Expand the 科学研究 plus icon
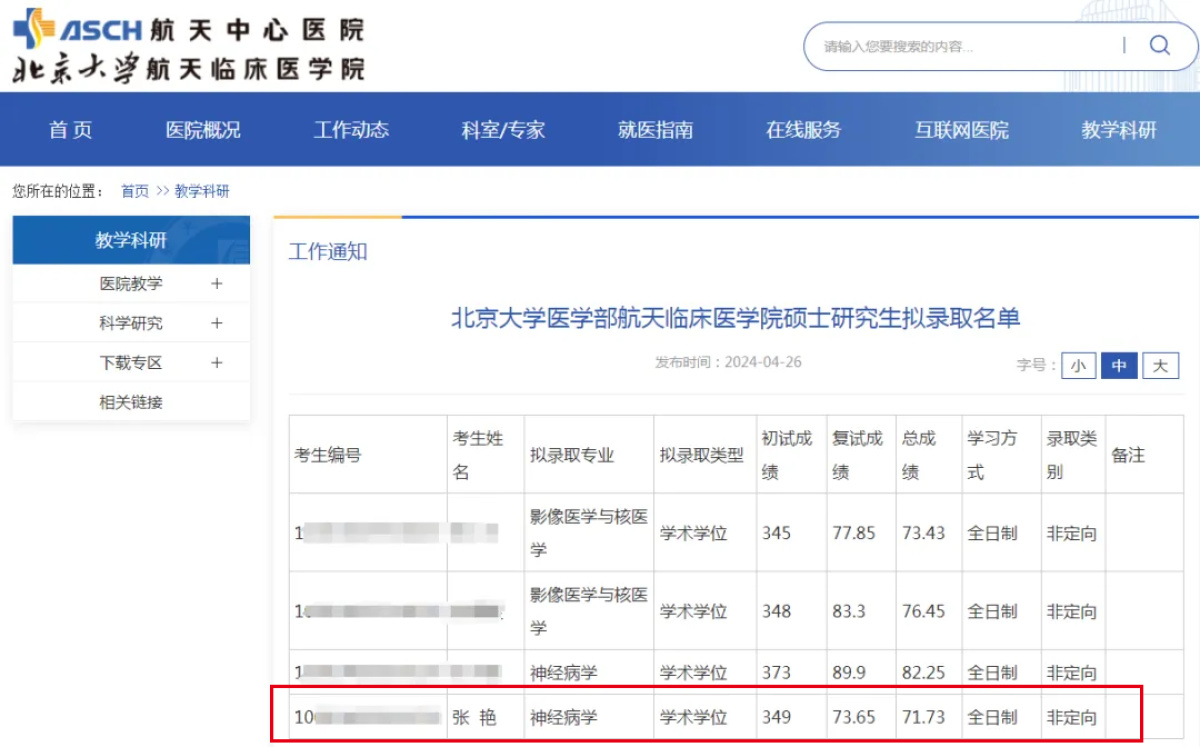1200x747 pixels. [217, 324]
